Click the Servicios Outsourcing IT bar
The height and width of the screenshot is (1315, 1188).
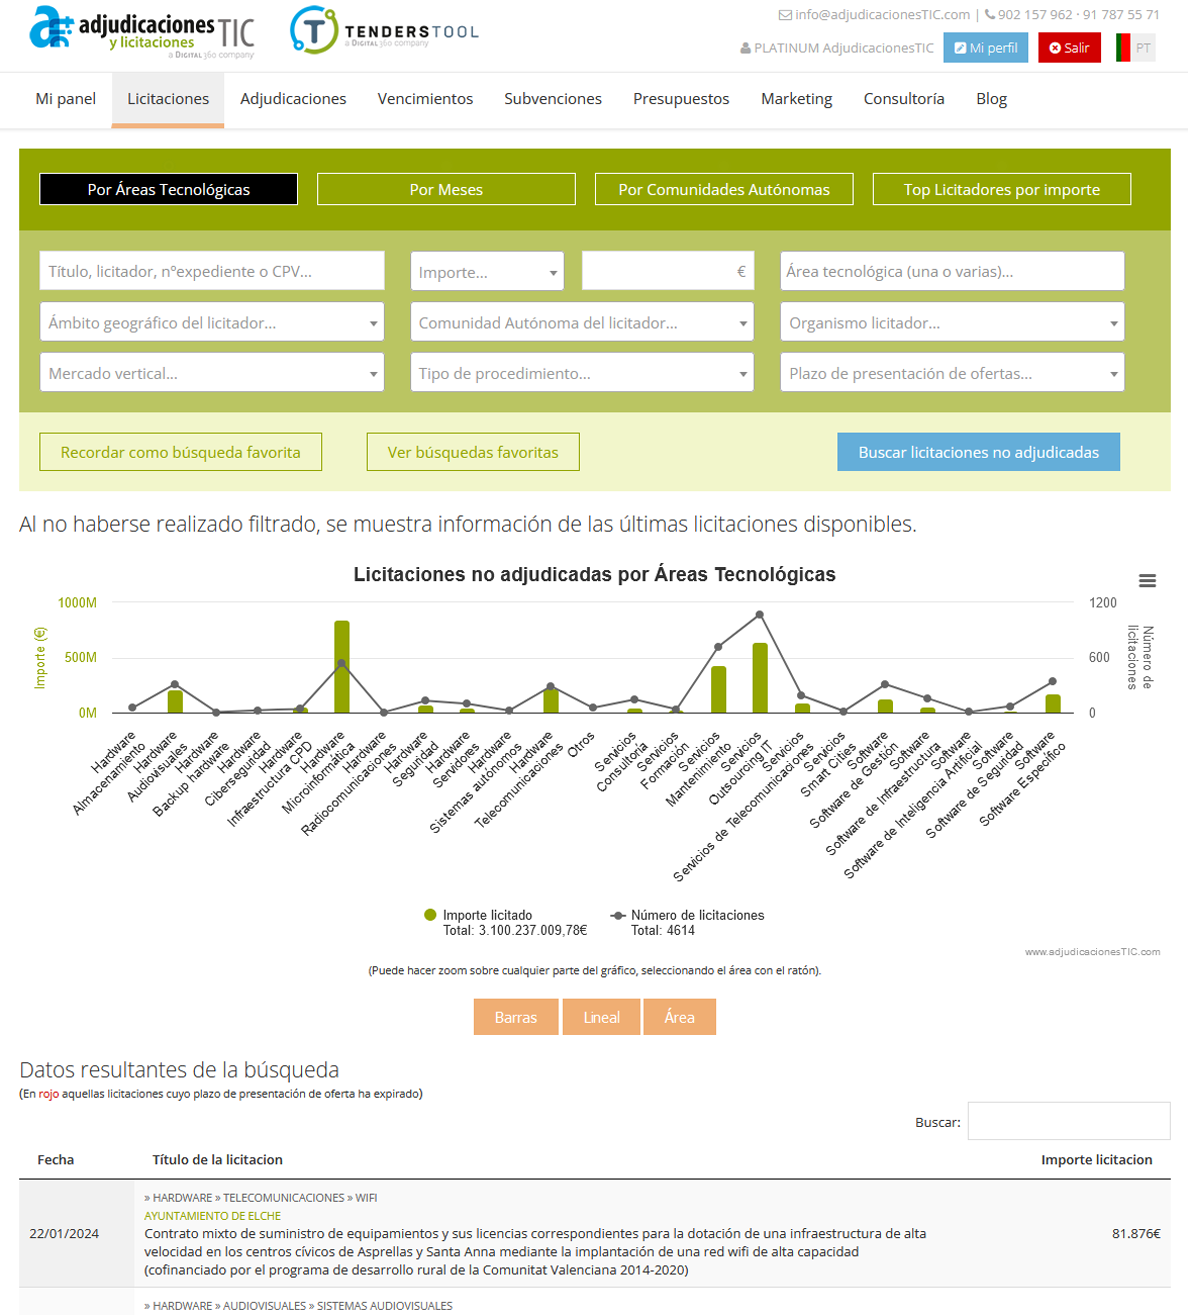(x=760, y=678)
